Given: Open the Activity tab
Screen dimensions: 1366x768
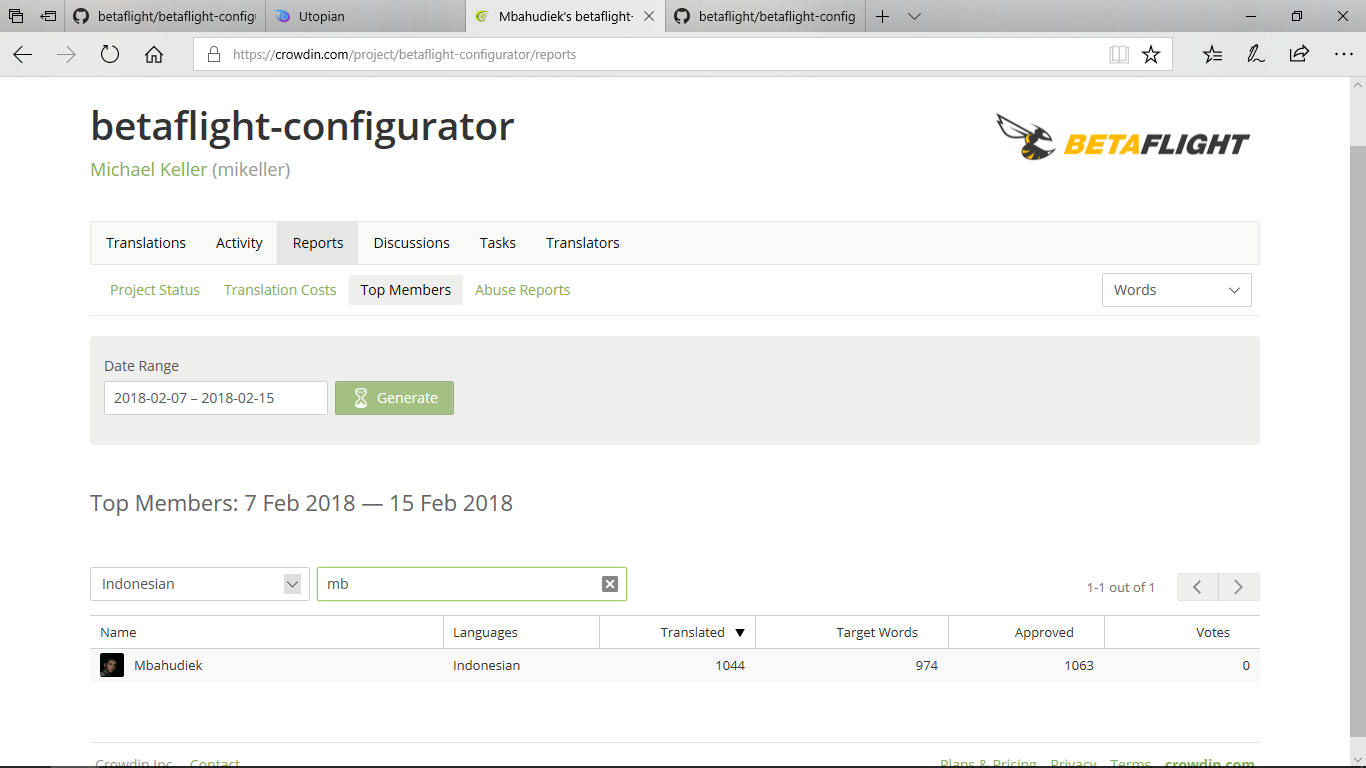Looking at the screenshot, I should click(x=239, y=243).
